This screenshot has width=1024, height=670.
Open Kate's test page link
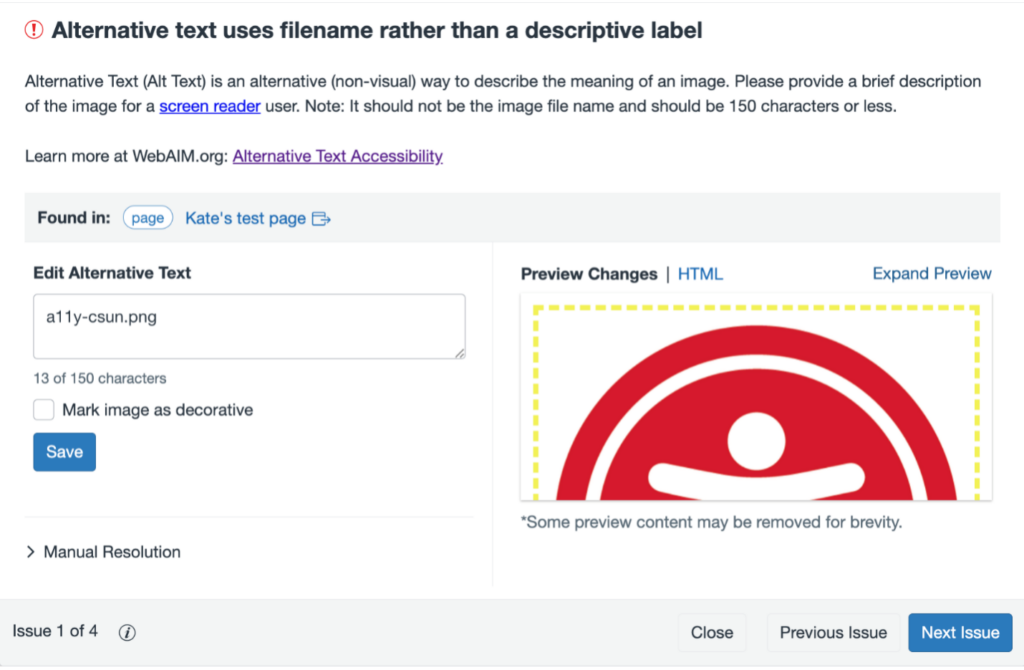pos(246,218)
